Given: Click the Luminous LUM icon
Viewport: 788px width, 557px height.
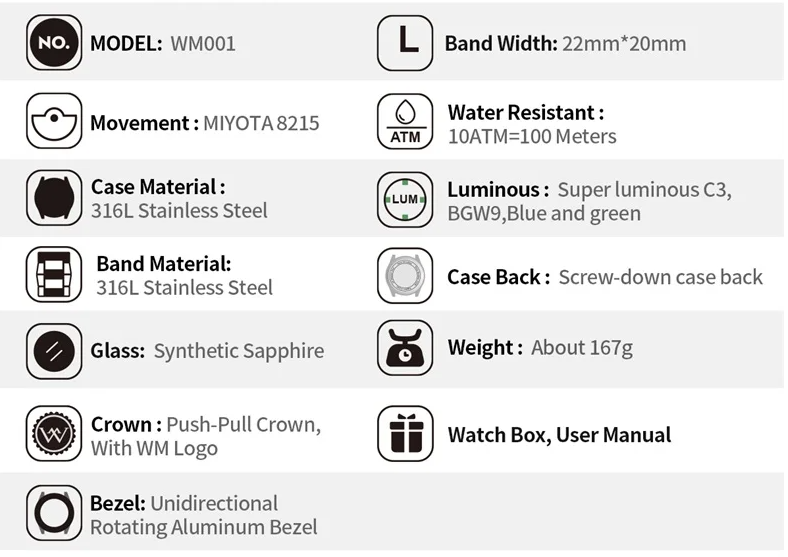Looking at the screenshot, I should tap(405, 199).
